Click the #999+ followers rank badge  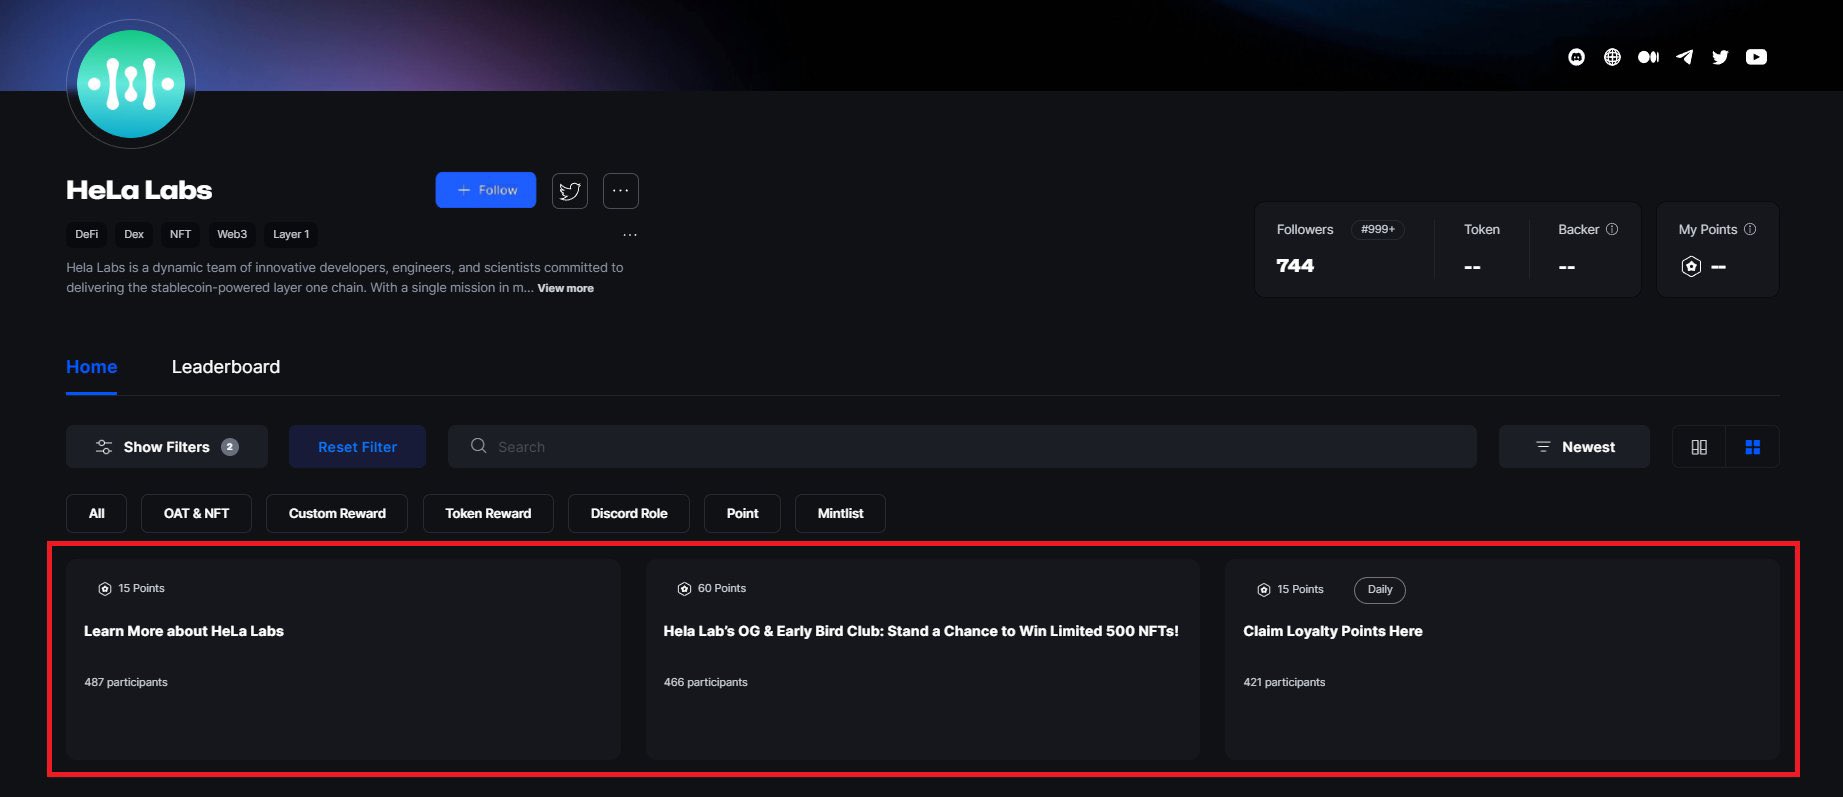coord(1378,229)
